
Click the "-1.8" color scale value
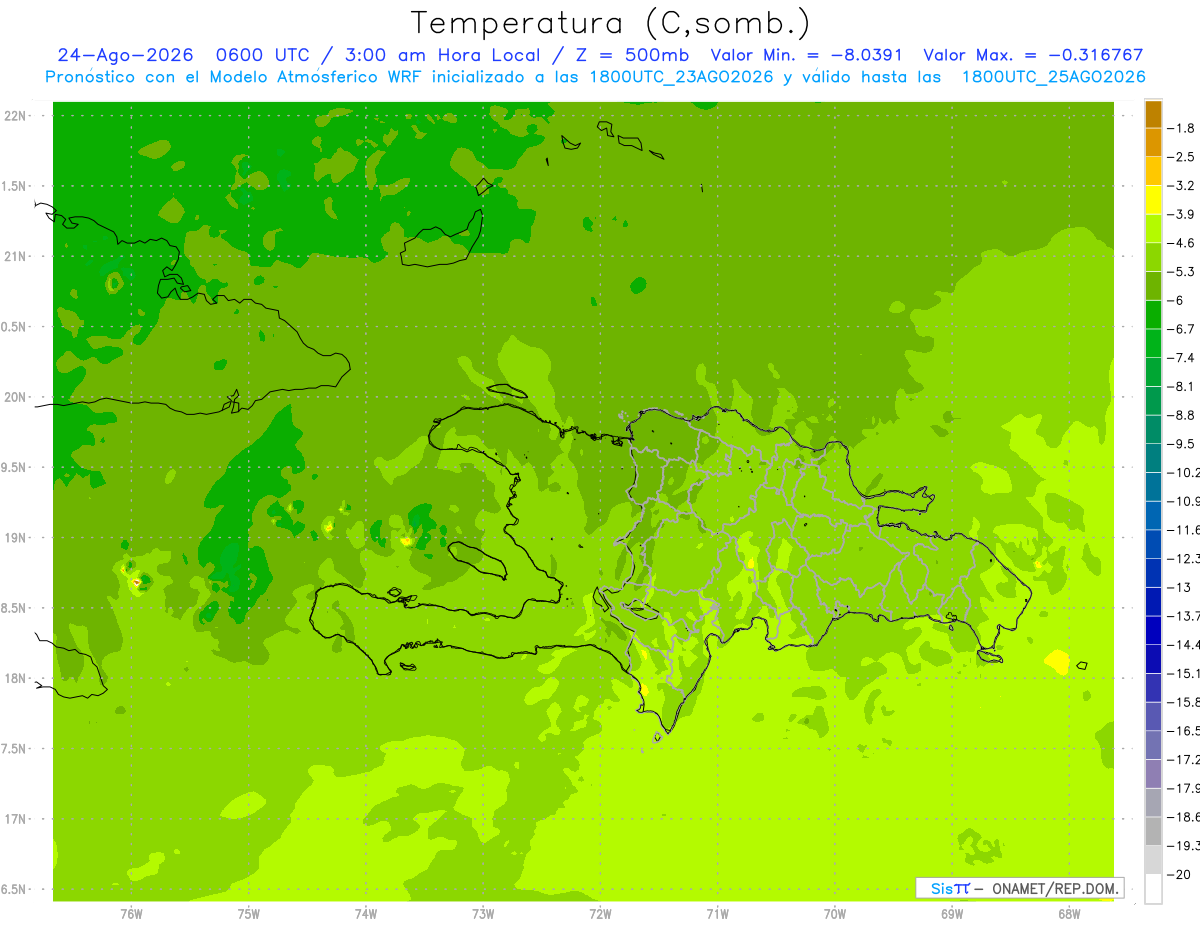coord(1181,128)
